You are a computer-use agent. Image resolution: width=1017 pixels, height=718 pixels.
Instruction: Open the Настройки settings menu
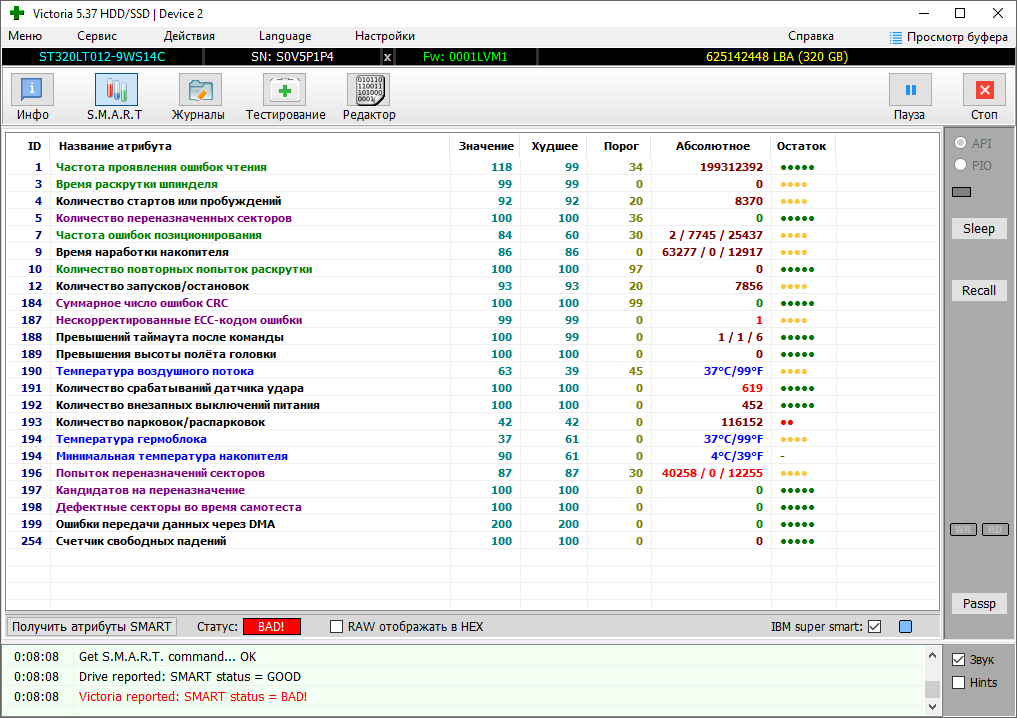385,36
